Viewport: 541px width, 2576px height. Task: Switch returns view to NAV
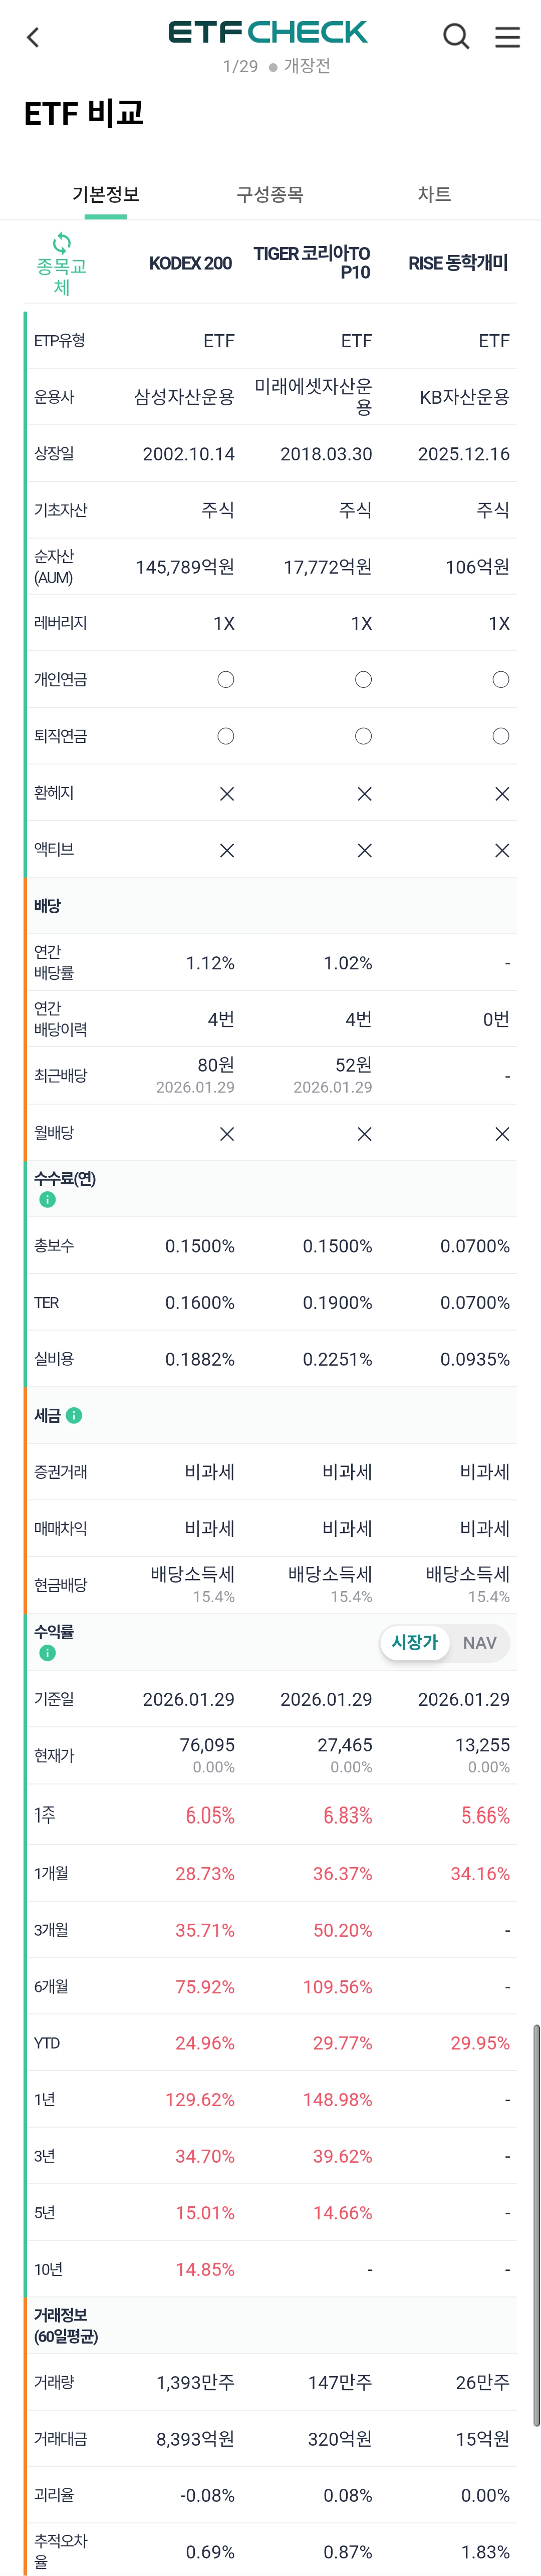(x=479, y=1642)
